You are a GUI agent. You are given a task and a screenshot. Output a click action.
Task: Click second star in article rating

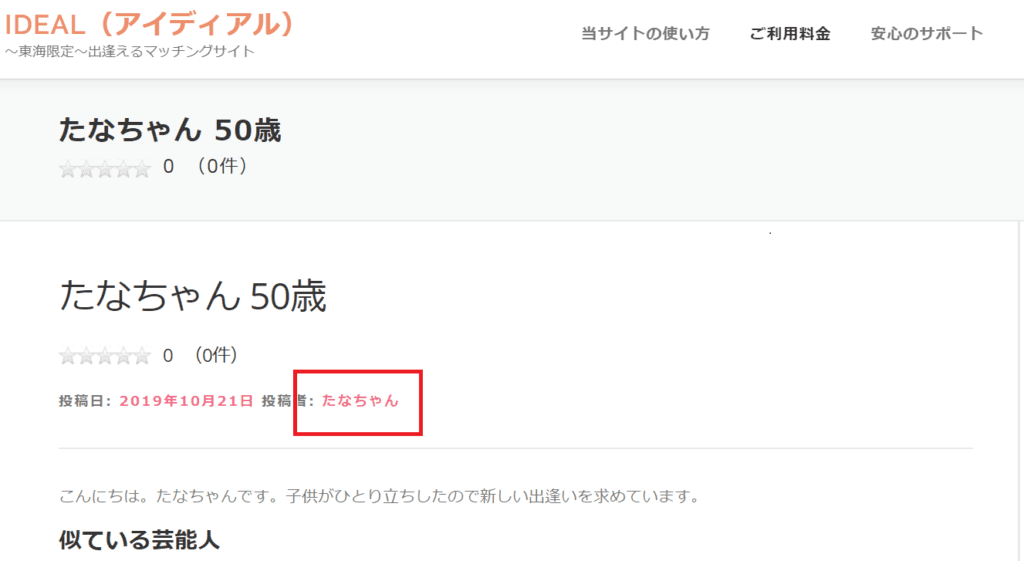tap(86, 356)
